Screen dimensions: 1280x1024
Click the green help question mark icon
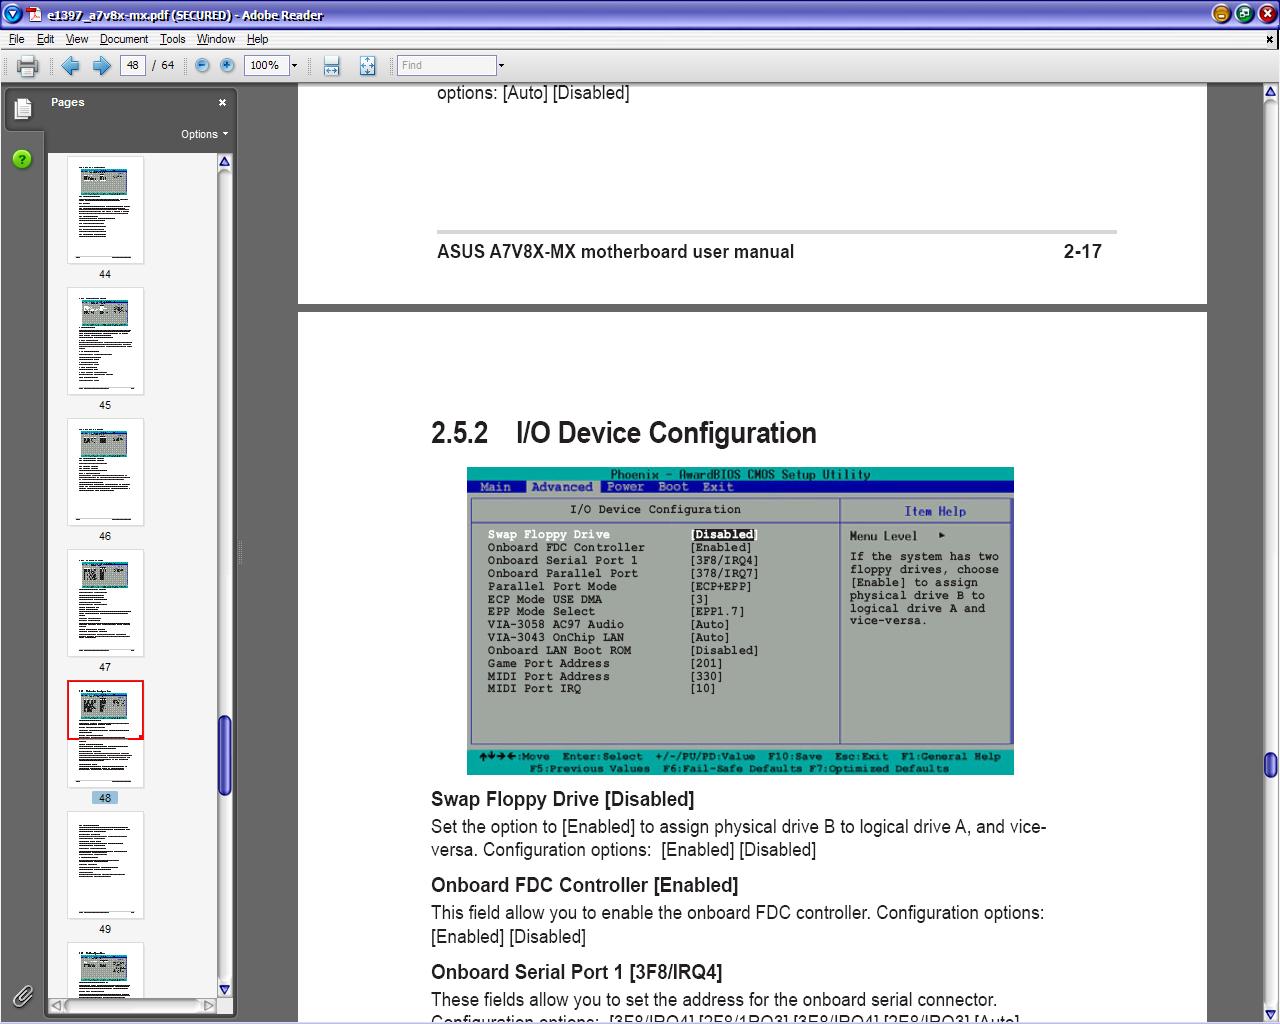coord(22,159)
